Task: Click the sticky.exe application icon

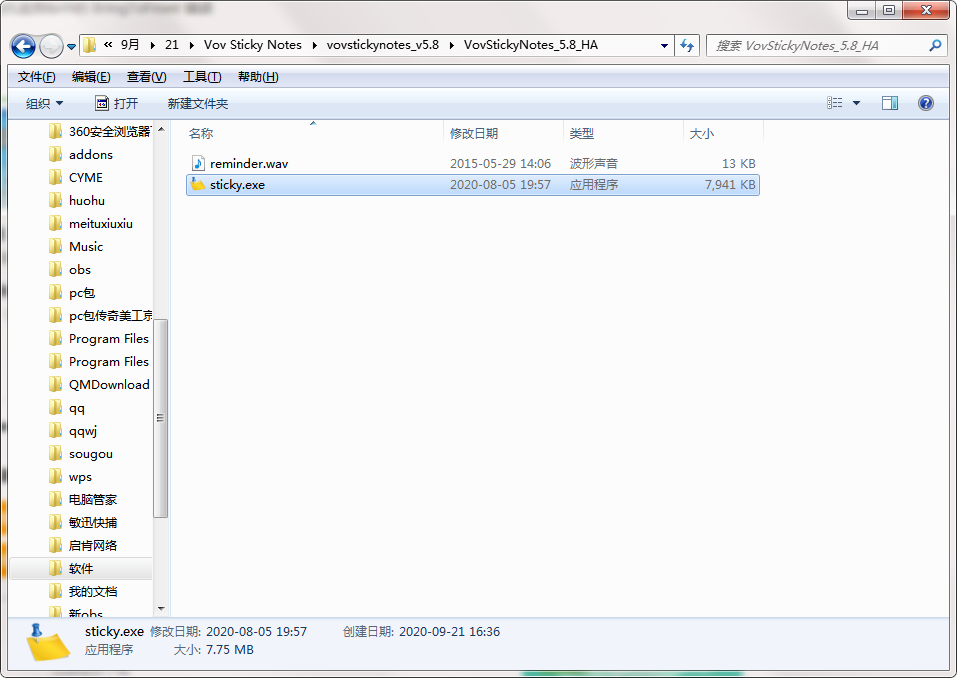Action: [x=198, y=184]
